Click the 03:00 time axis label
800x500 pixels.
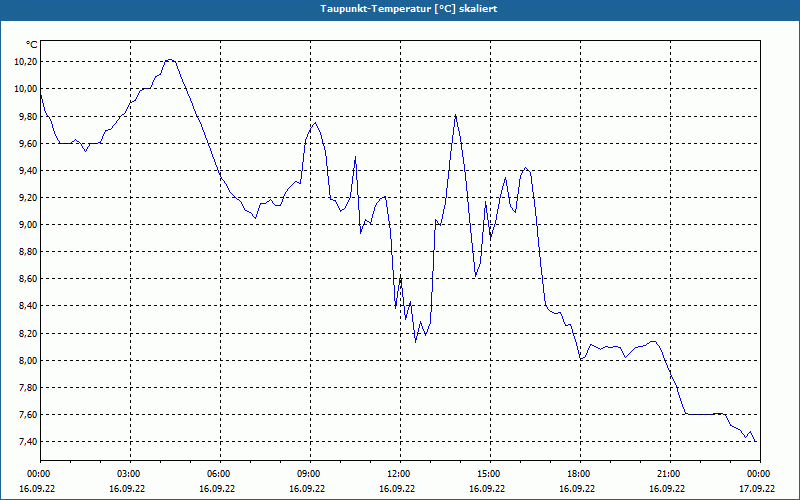click(x=131, y=474)
